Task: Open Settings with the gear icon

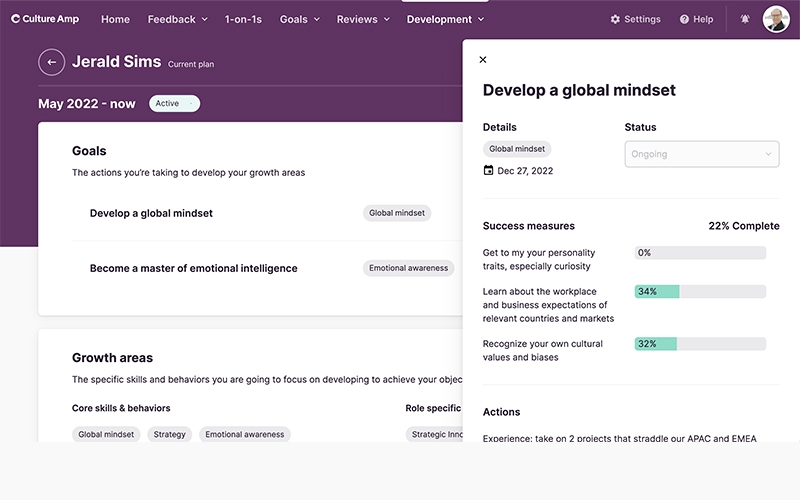Action: point(635,19)
